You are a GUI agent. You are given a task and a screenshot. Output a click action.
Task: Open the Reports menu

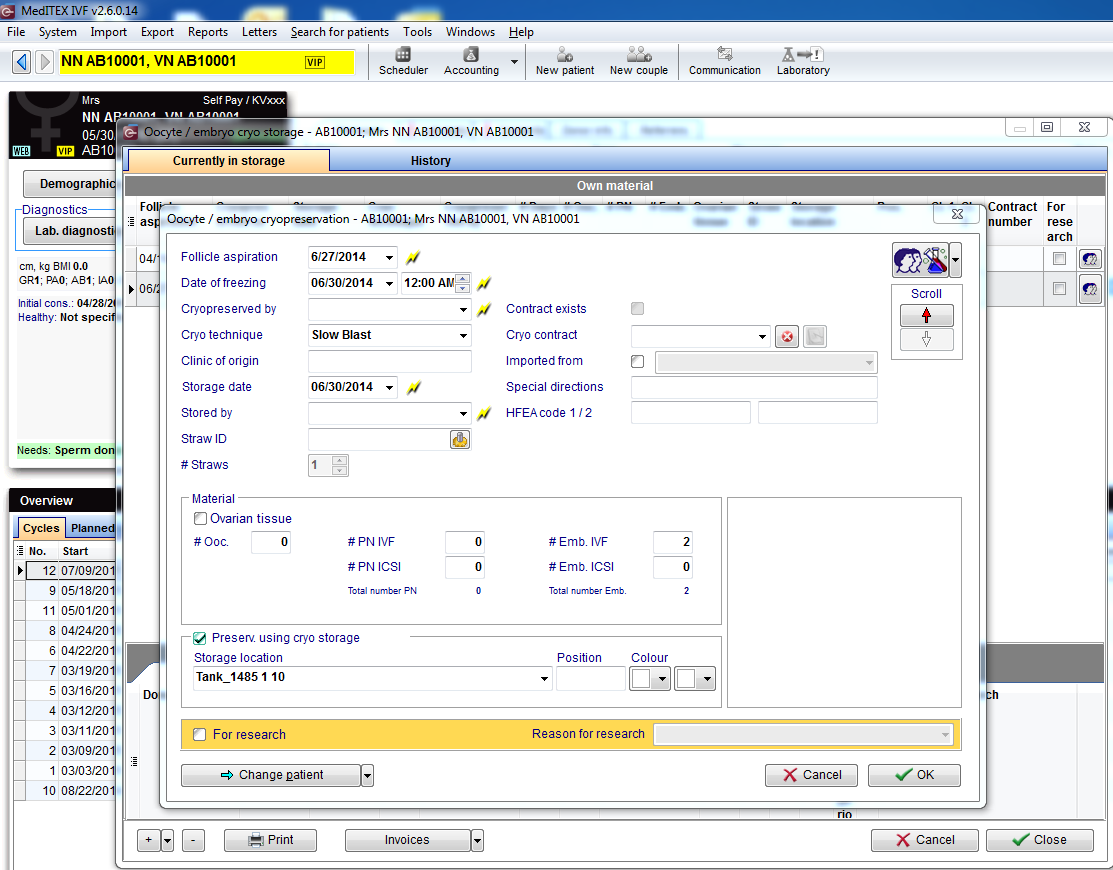(208, 32)
